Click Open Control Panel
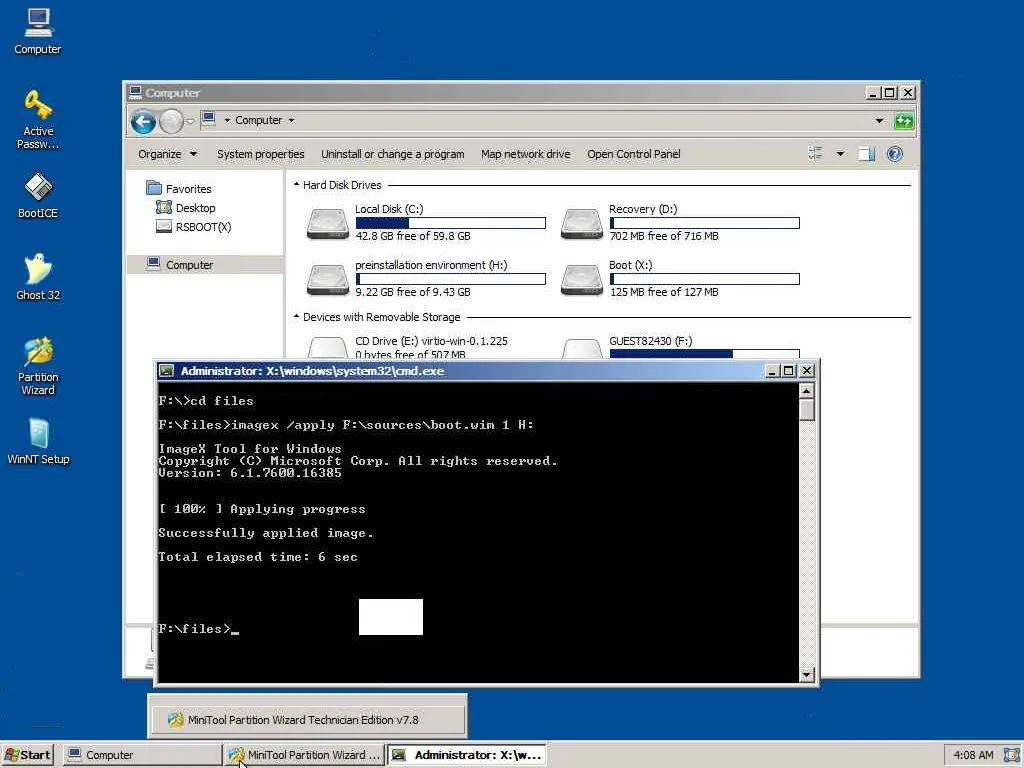Image resolution: width=1024 pixels, height=768 pixels. pos(633,154)
